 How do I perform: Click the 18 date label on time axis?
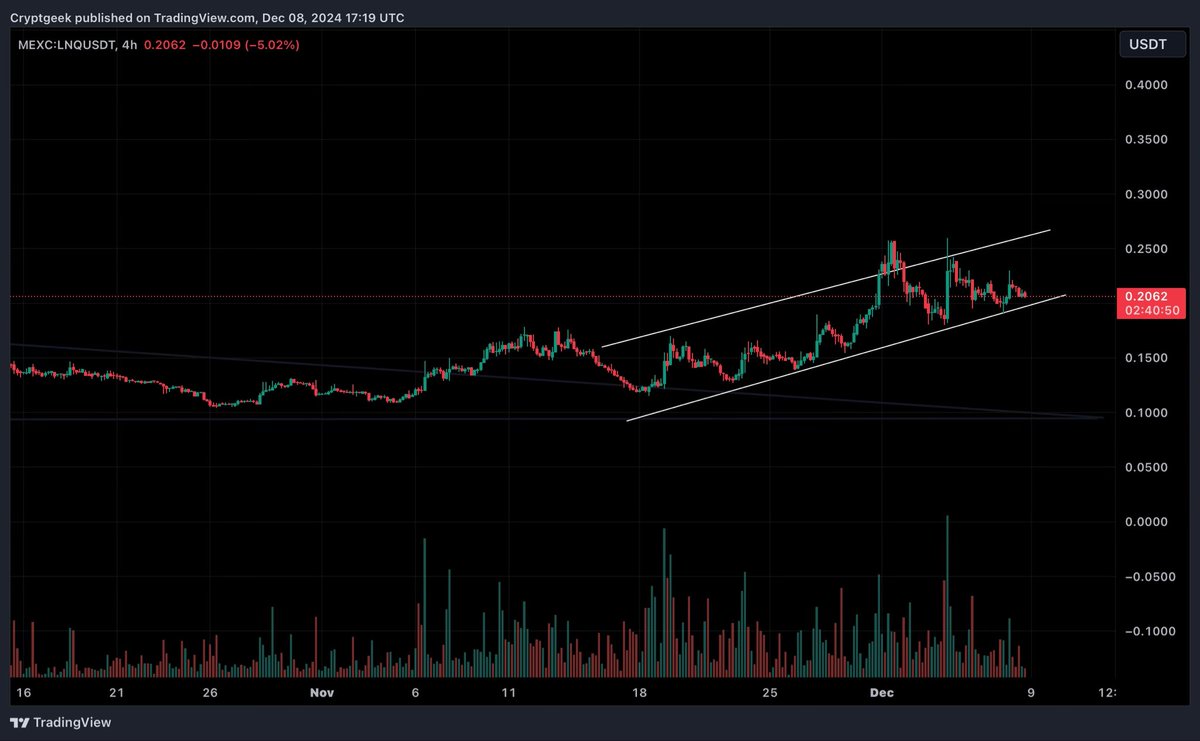click(640, 692)
